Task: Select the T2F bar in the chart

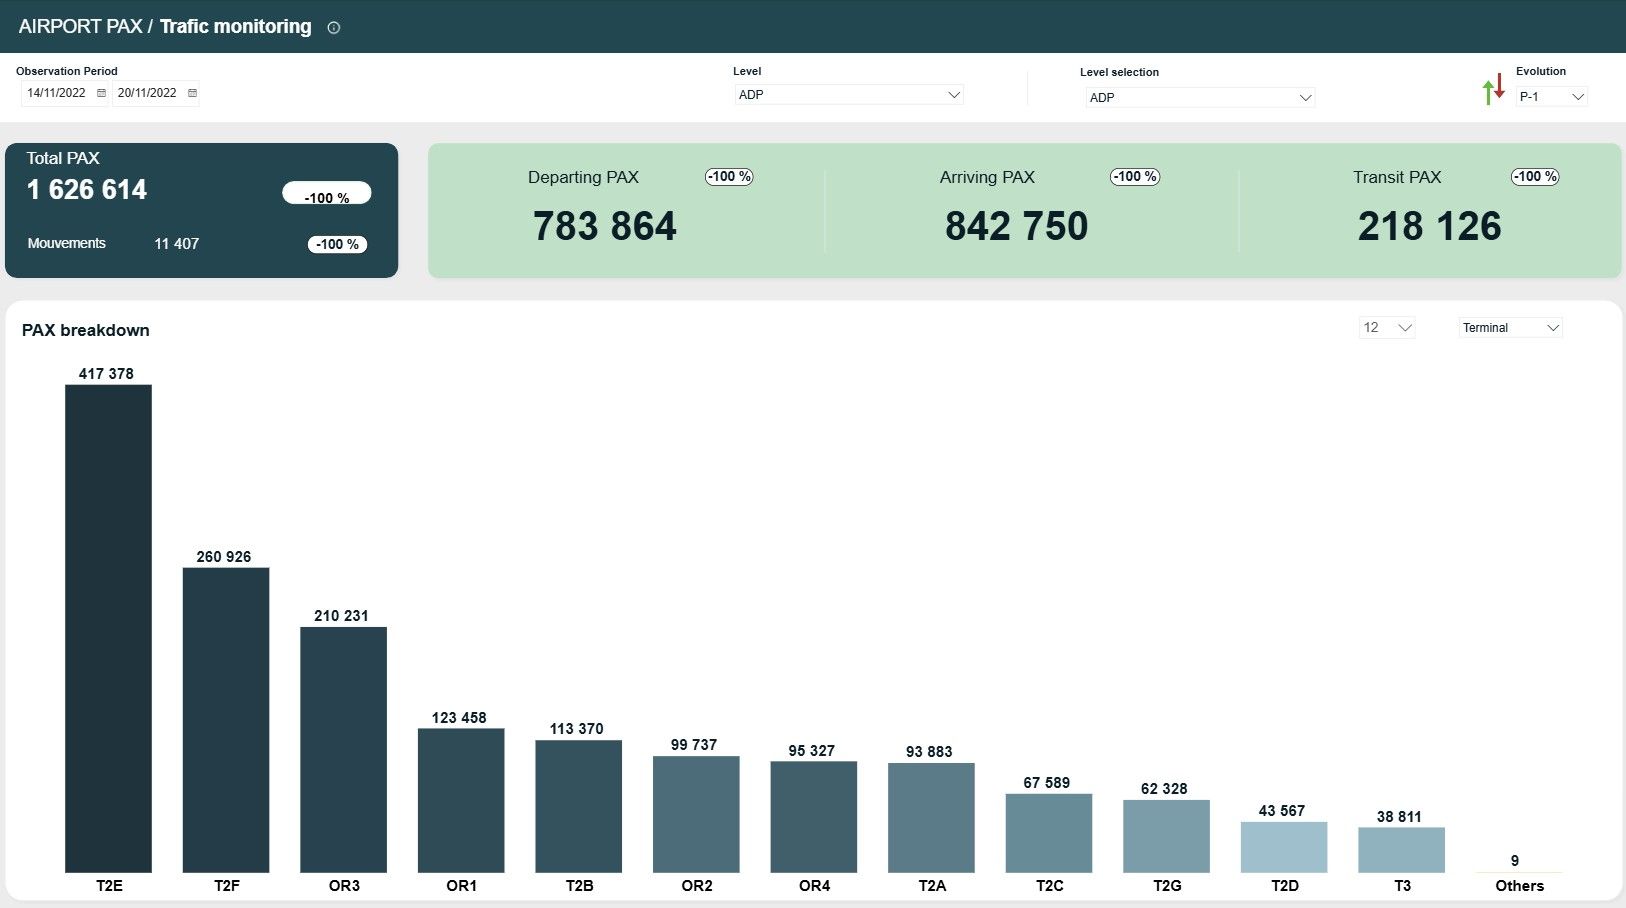Action: [226, 720]
